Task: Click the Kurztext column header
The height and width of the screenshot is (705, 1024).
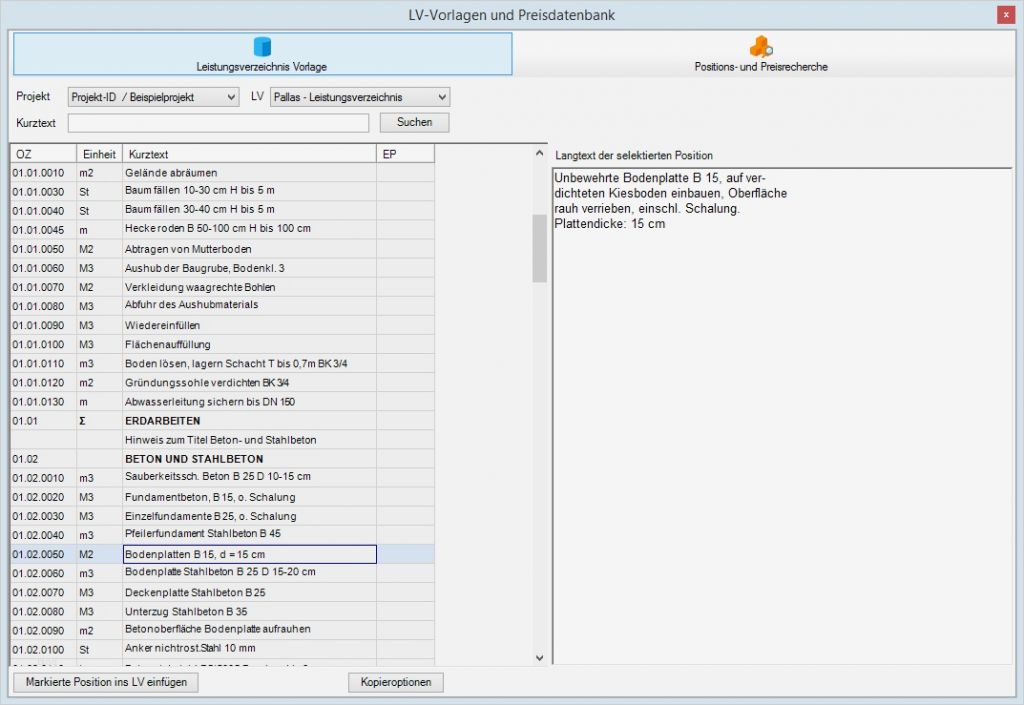Action: pyautogui.click(x=249, y=154)
